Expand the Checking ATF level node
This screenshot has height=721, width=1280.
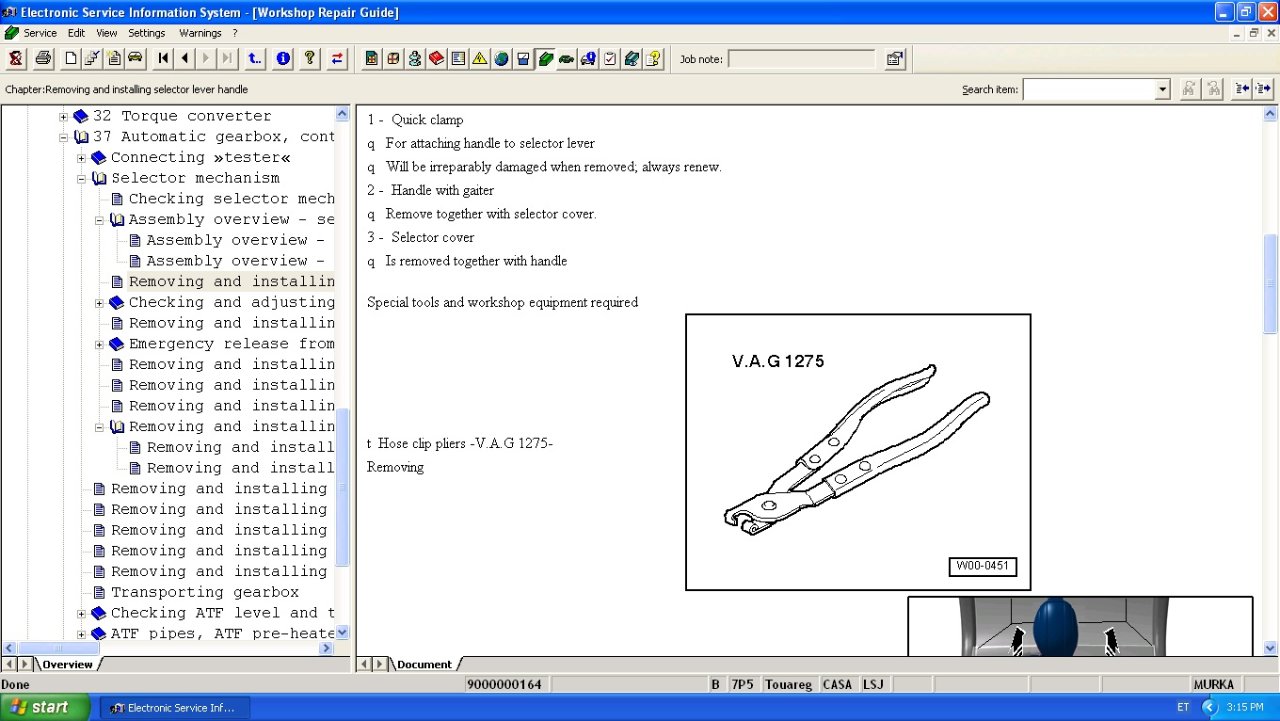[x=82, y=614]
